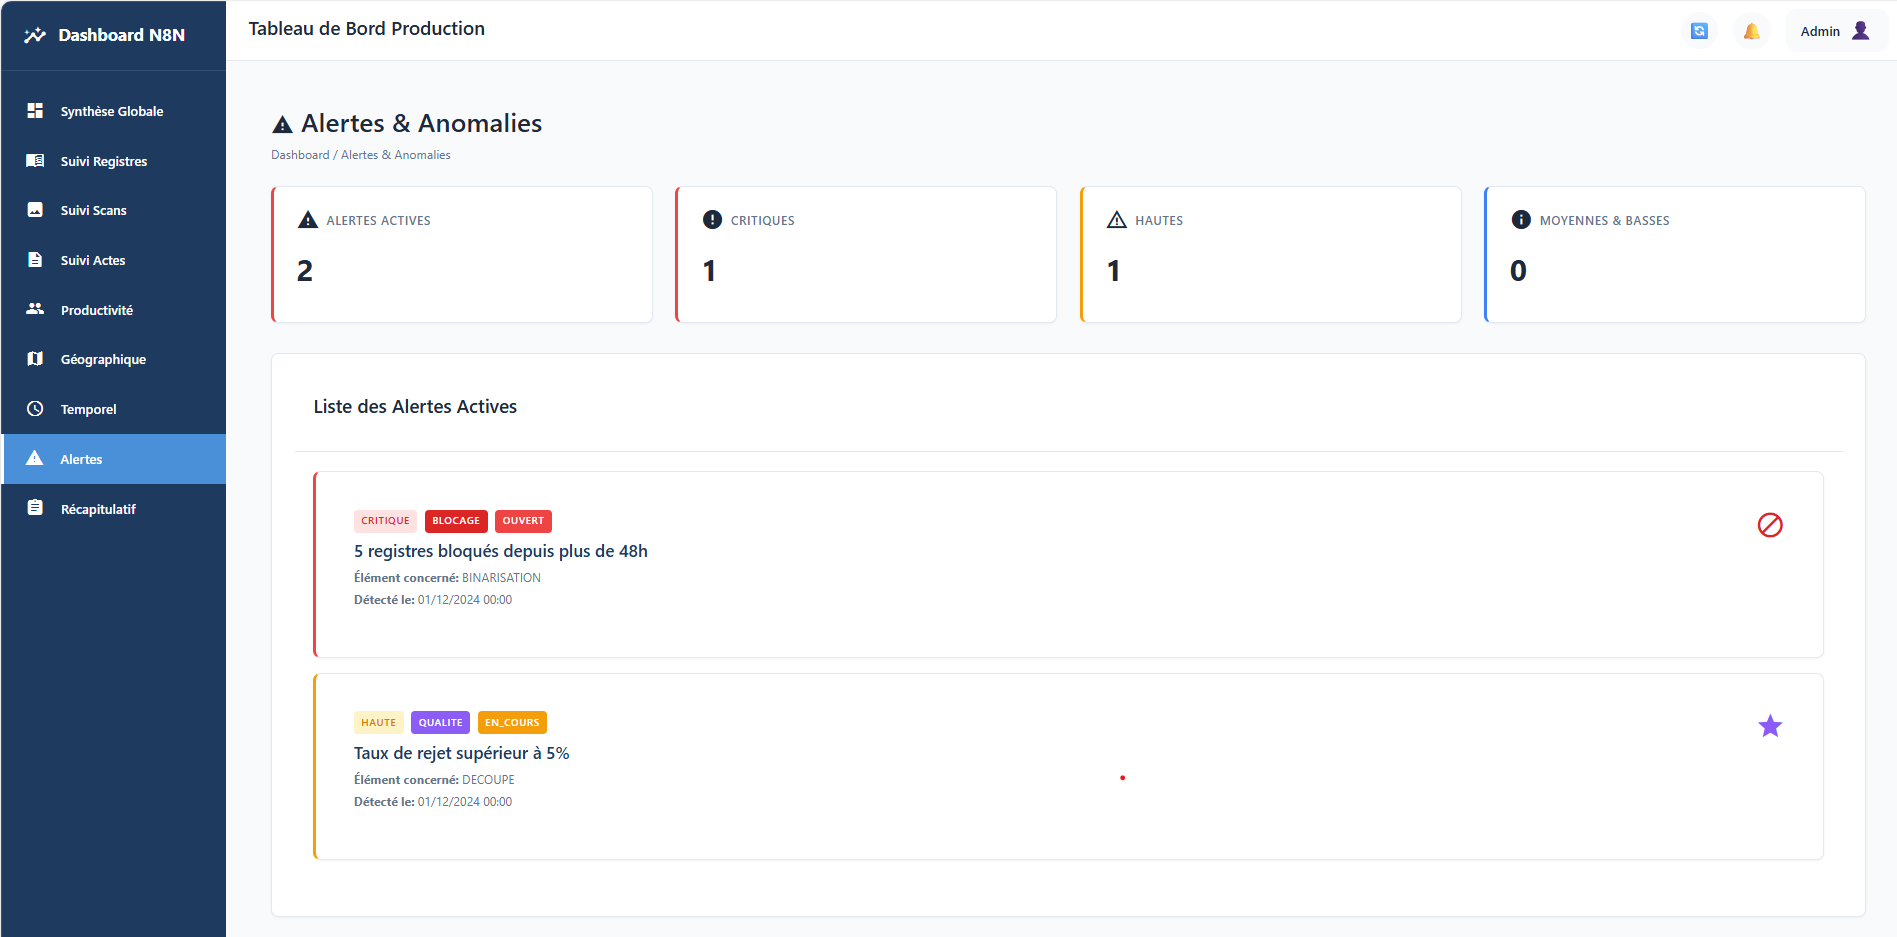1897x937 pixels.
Task: Click the exclamation icon on Critiques card
Action: [711, 219]
